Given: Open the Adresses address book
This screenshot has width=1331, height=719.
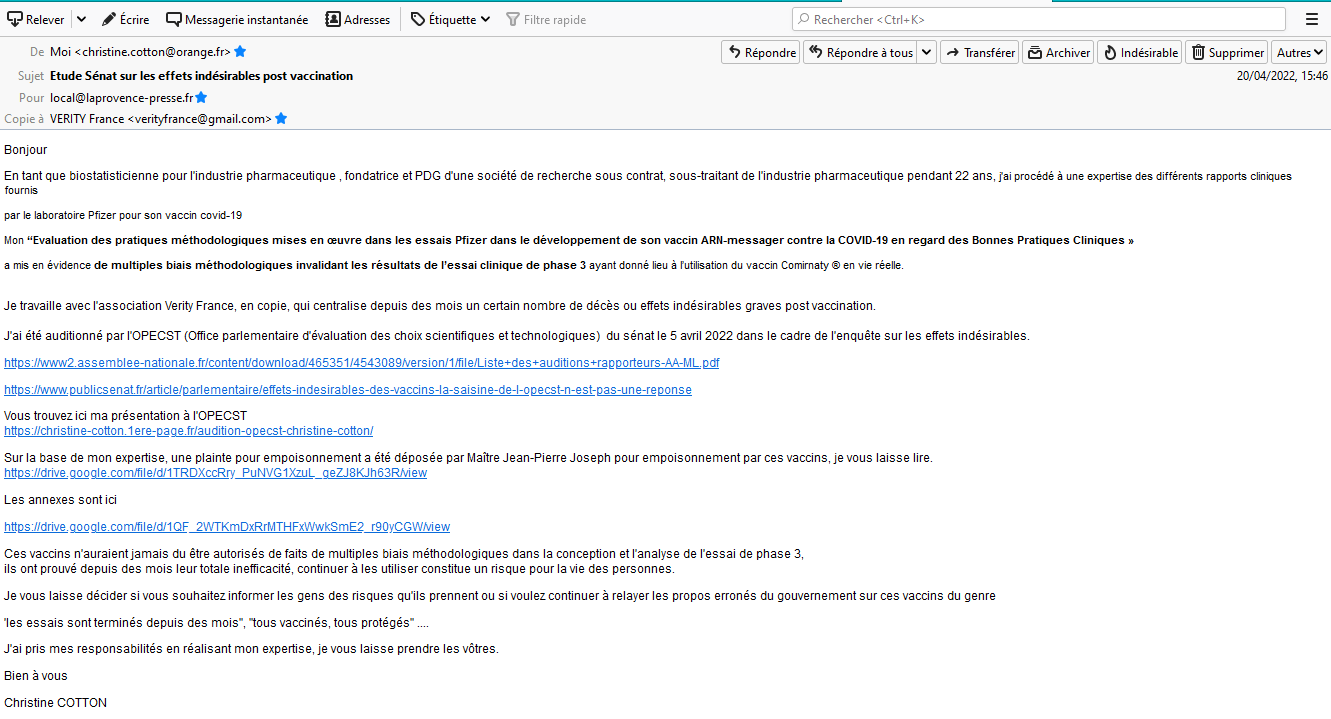Looking at the screenshot, I should (358, 20).
